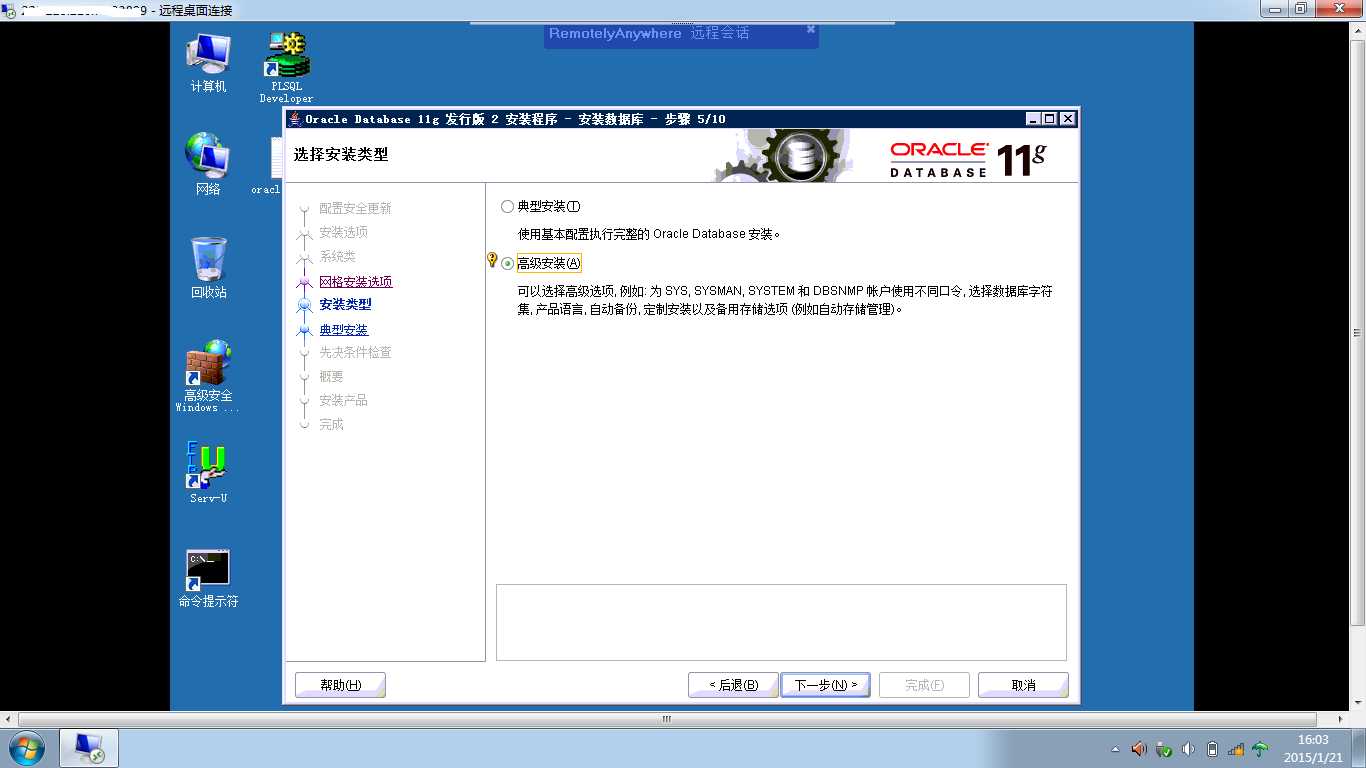This screenshot has width=1366, height=768.
Task: Click the Oracle Database 11g logo
Action: [x=968, y=158]
